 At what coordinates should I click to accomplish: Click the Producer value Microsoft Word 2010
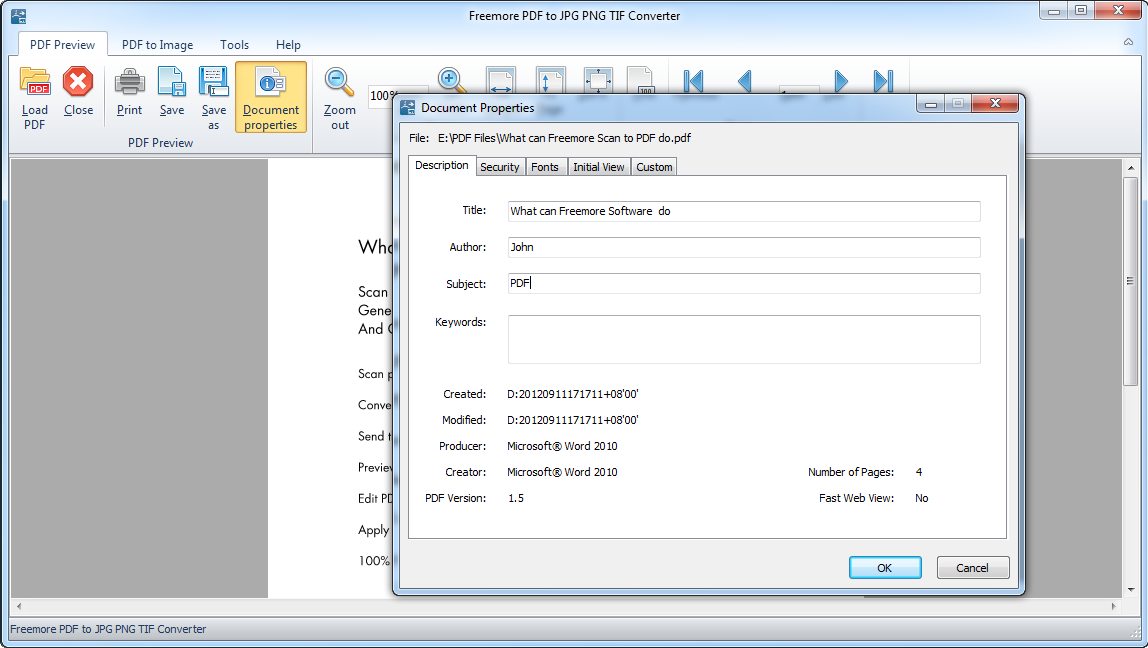click(562, 446)
